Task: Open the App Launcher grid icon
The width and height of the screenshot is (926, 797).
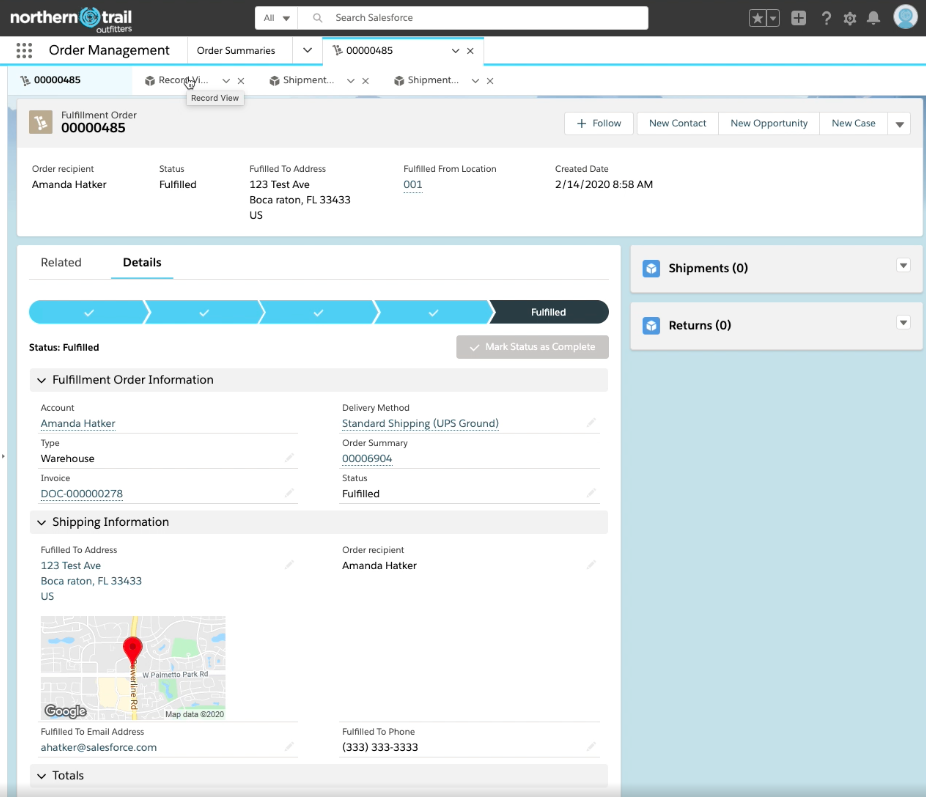Action: pyautogui.click(x=24, y=51)
